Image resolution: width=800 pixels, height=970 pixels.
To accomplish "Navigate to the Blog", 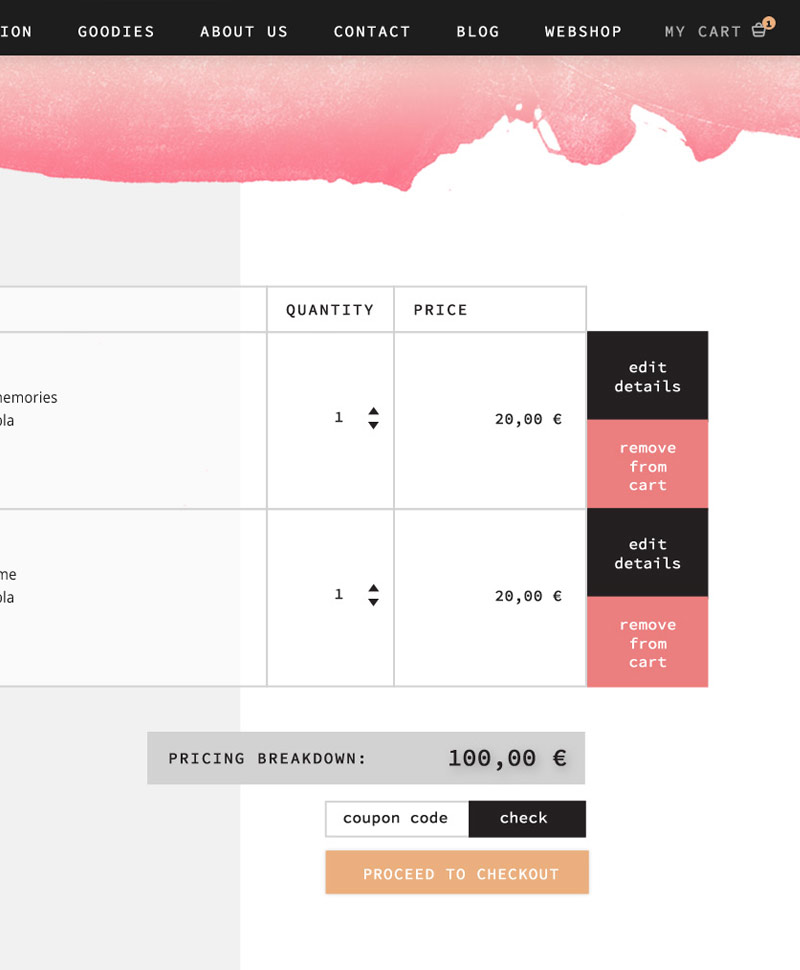I will coord(478,32).
